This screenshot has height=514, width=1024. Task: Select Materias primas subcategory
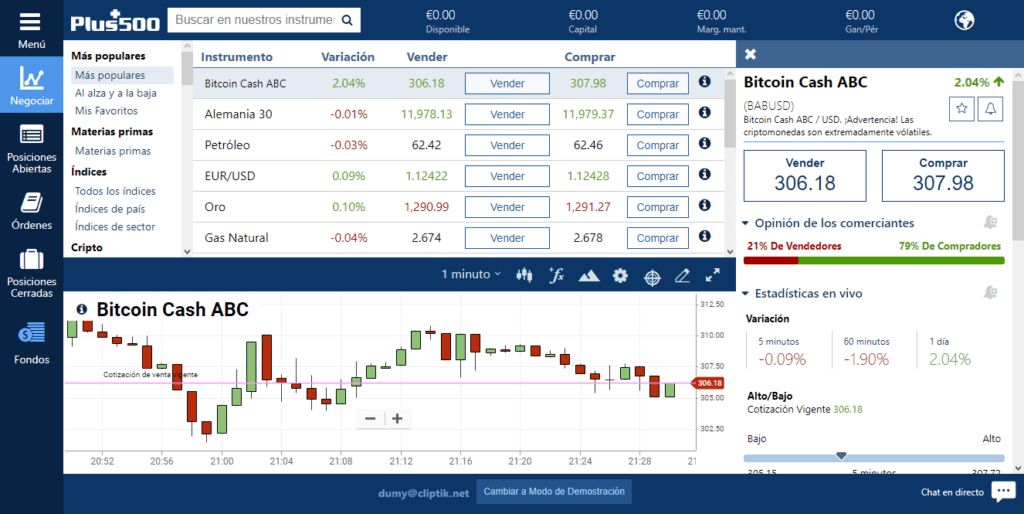(x=113, y=151)
